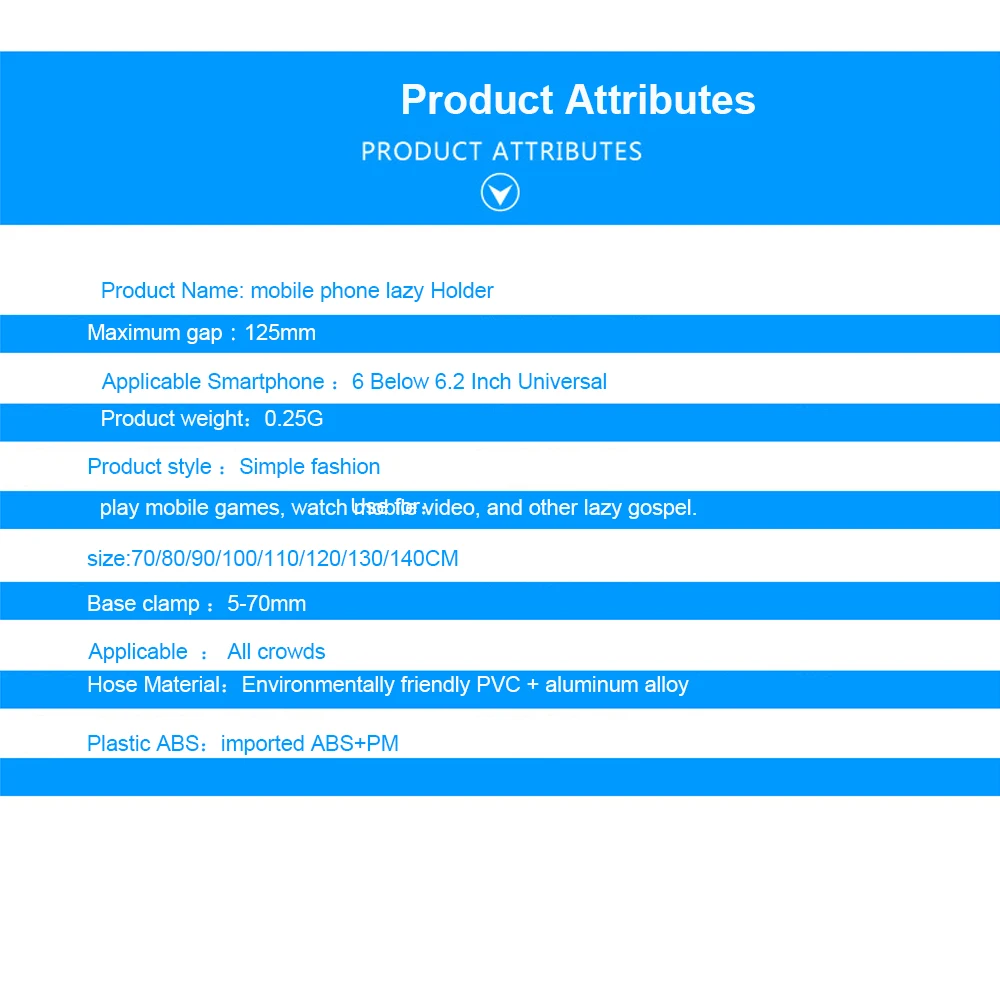
Task: Click the "Base clamp: 5-70mm" row
Action: pyautogui.click(x=500, y=601)
